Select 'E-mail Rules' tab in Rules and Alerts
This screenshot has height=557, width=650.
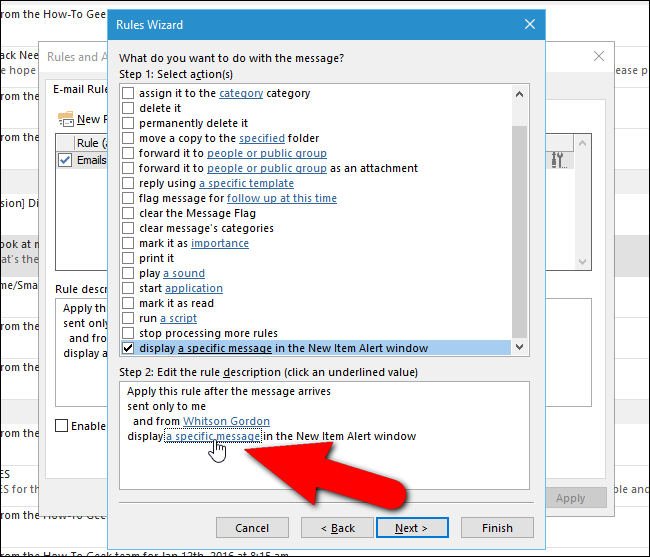tap(80, 89)
